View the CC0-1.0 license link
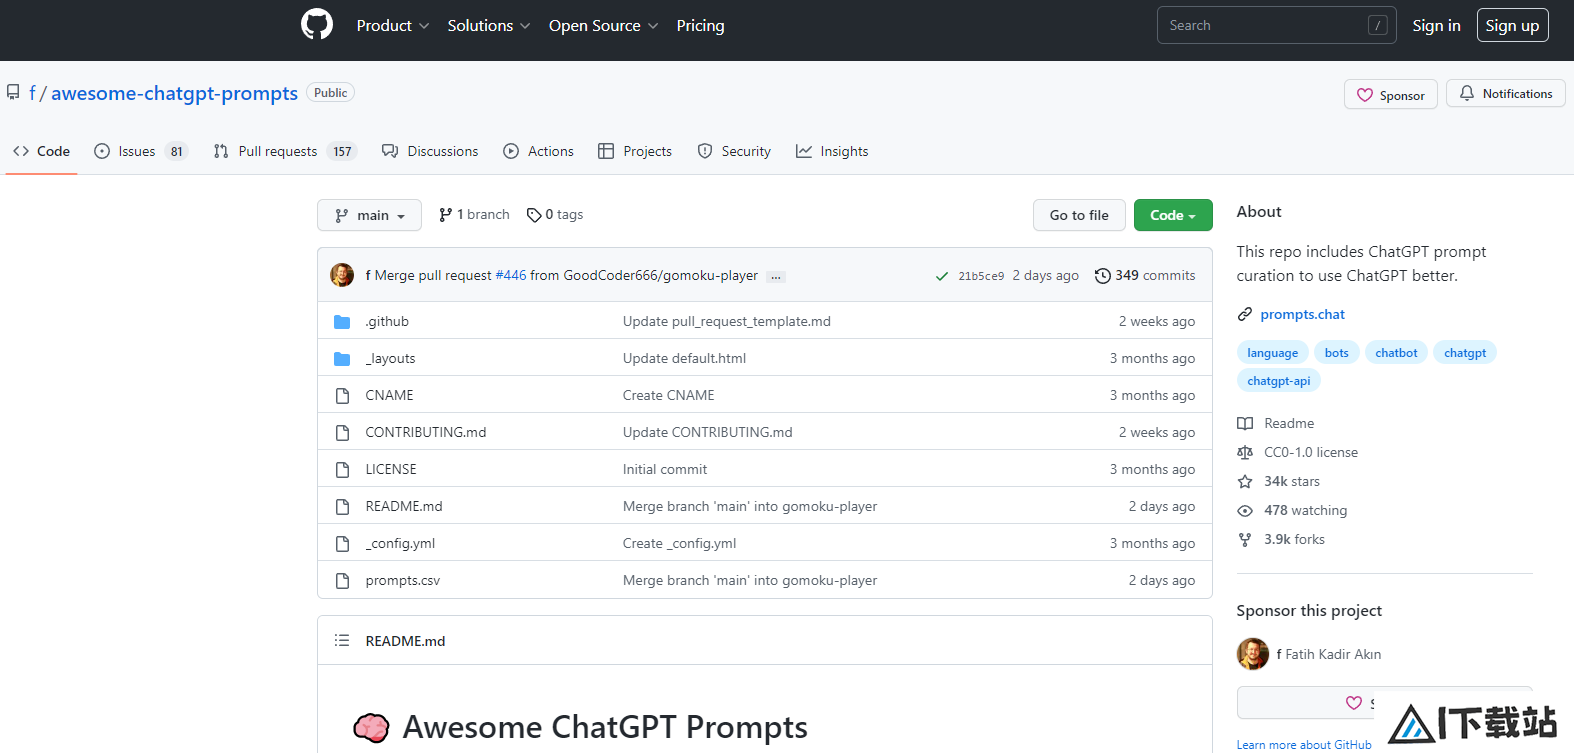This screenshot has width=1574, height=753. pyautogui.click(x=1298, y=453)
